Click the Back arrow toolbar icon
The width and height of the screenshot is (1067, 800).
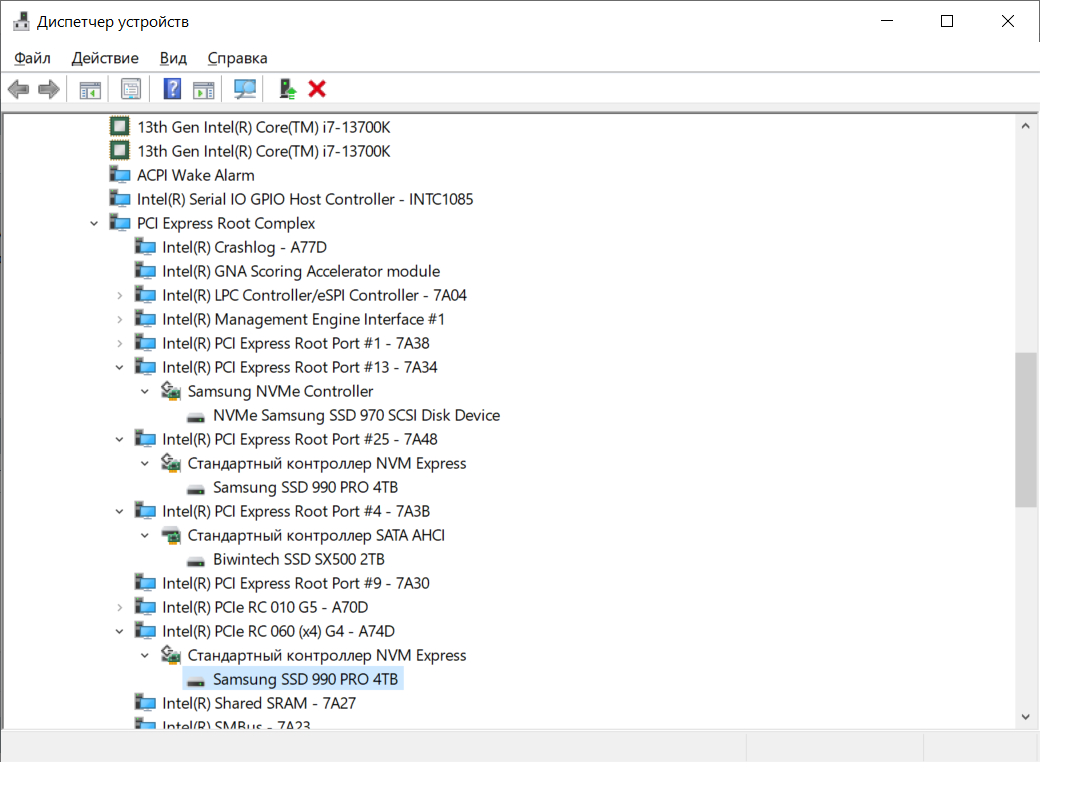[18, 89]
